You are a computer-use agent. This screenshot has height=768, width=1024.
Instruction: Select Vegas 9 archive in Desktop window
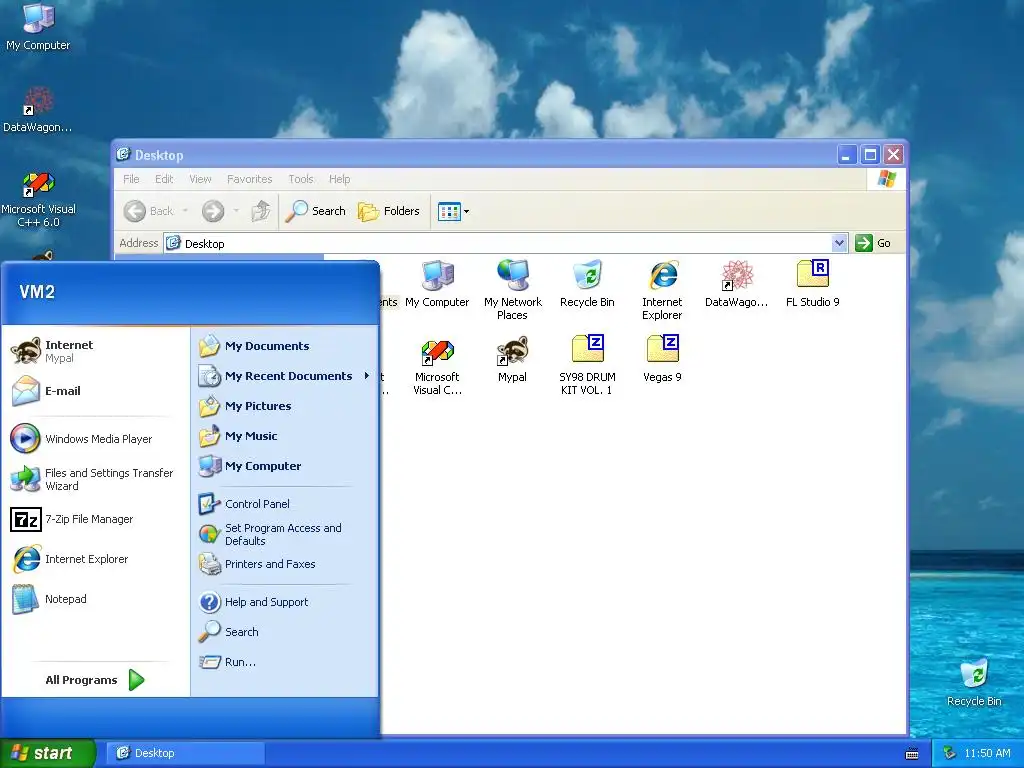(x=662, y=358)
